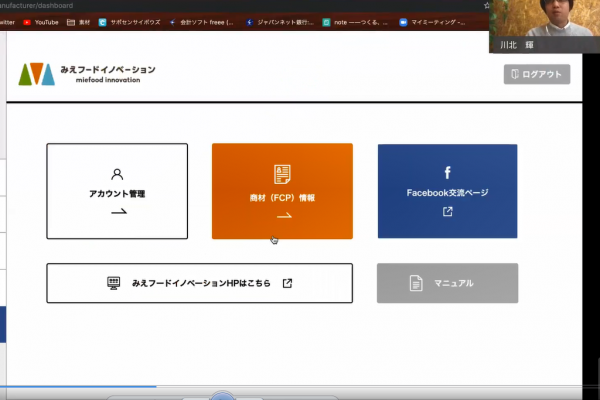Click external link icon after HPはこちら

[287, 283]
